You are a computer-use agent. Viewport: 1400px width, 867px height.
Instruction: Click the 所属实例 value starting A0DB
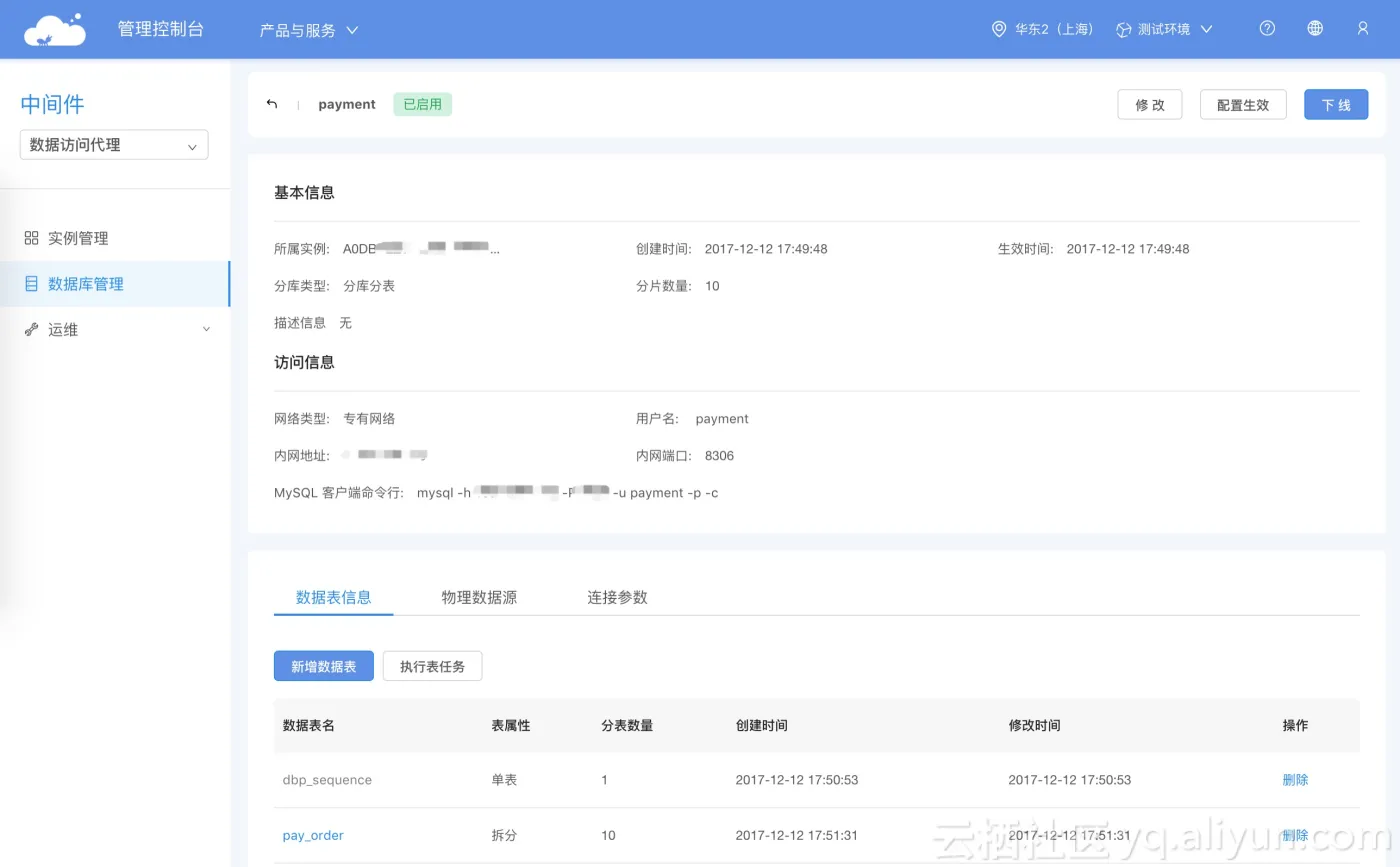[421, 249]
